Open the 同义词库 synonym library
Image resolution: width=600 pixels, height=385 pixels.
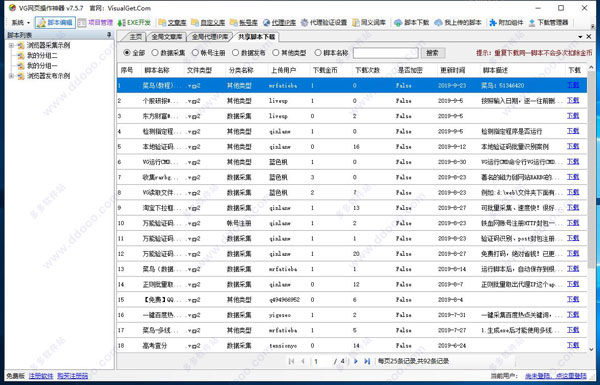coord(369,23)
